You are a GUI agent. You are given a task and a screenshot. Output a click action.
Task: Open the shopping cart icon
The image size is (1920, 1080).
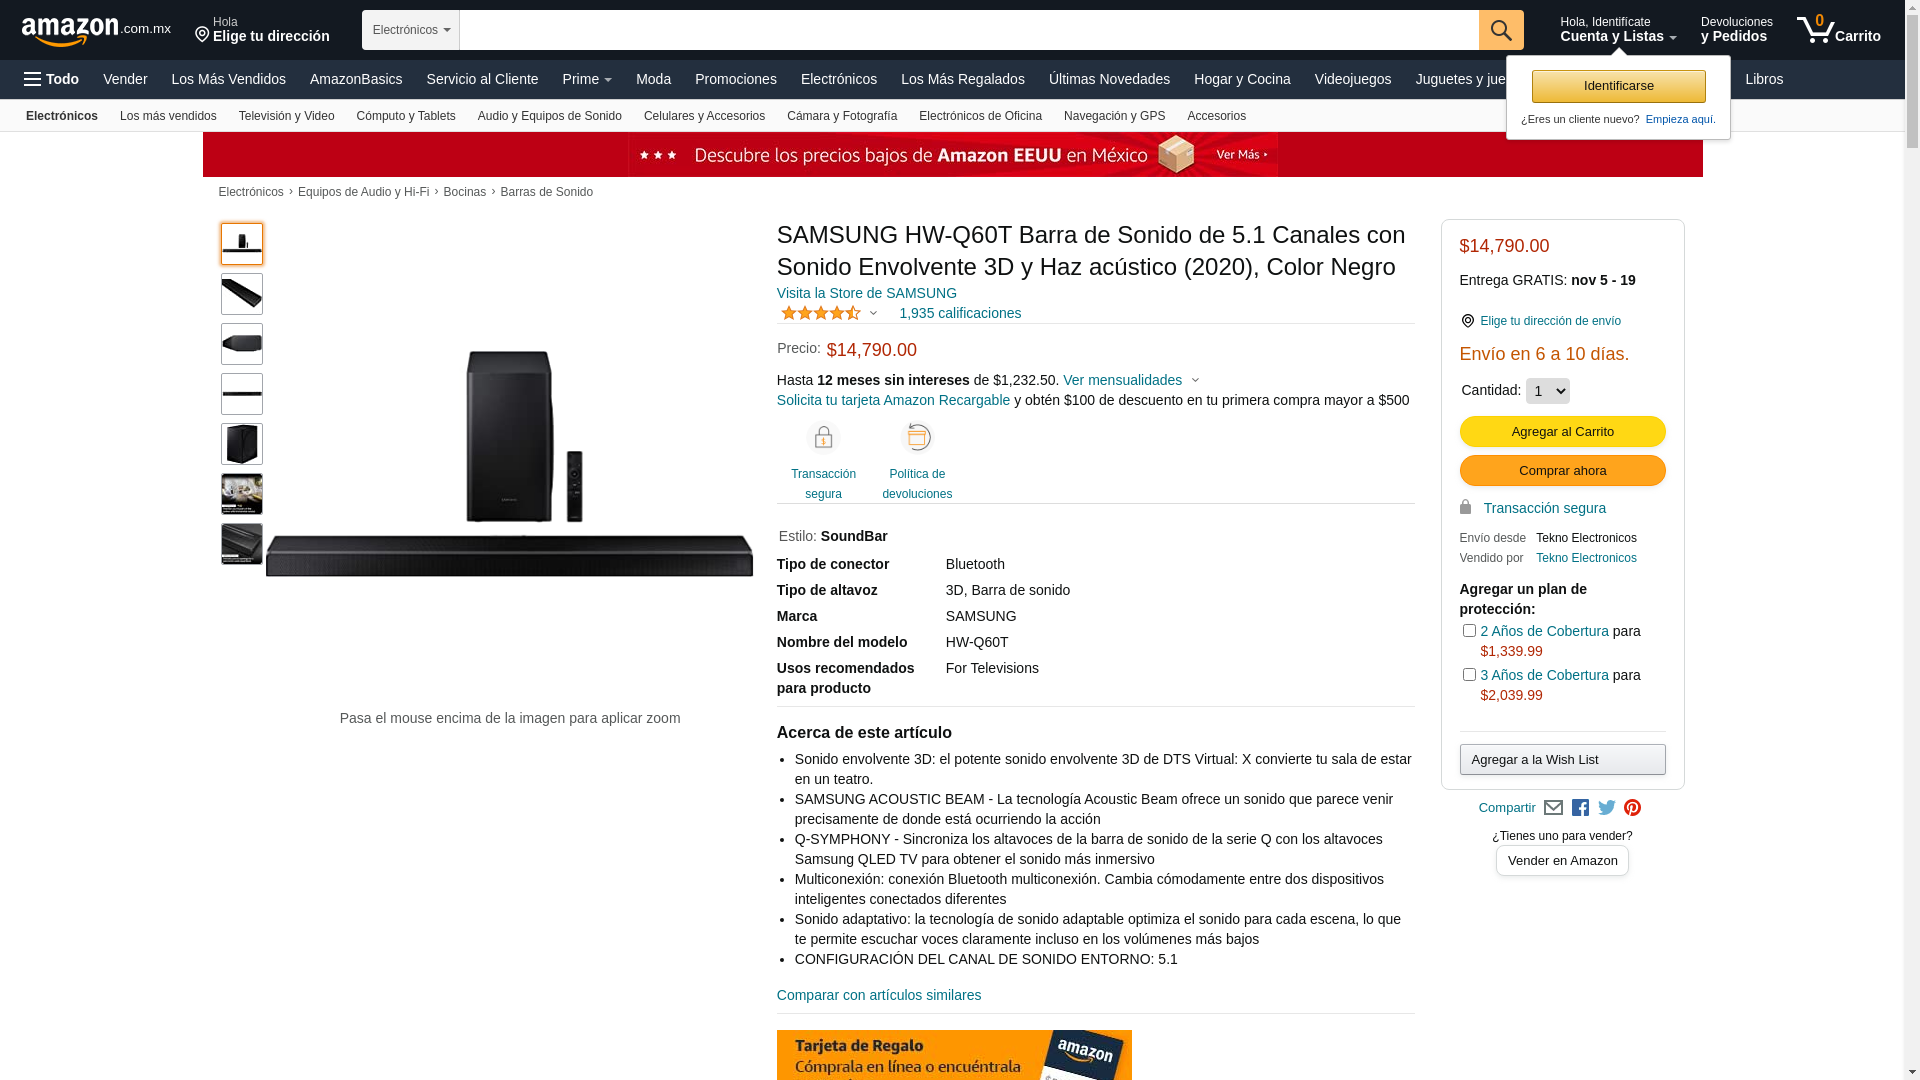(1838, 30)
